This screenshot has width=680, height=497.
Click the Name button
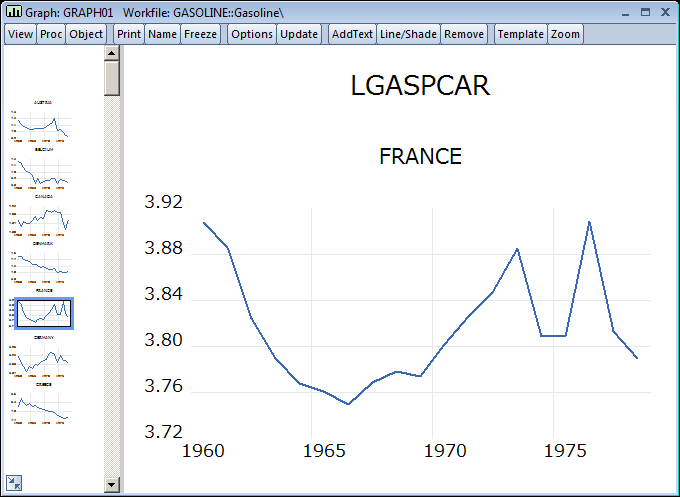coord(162,34)
